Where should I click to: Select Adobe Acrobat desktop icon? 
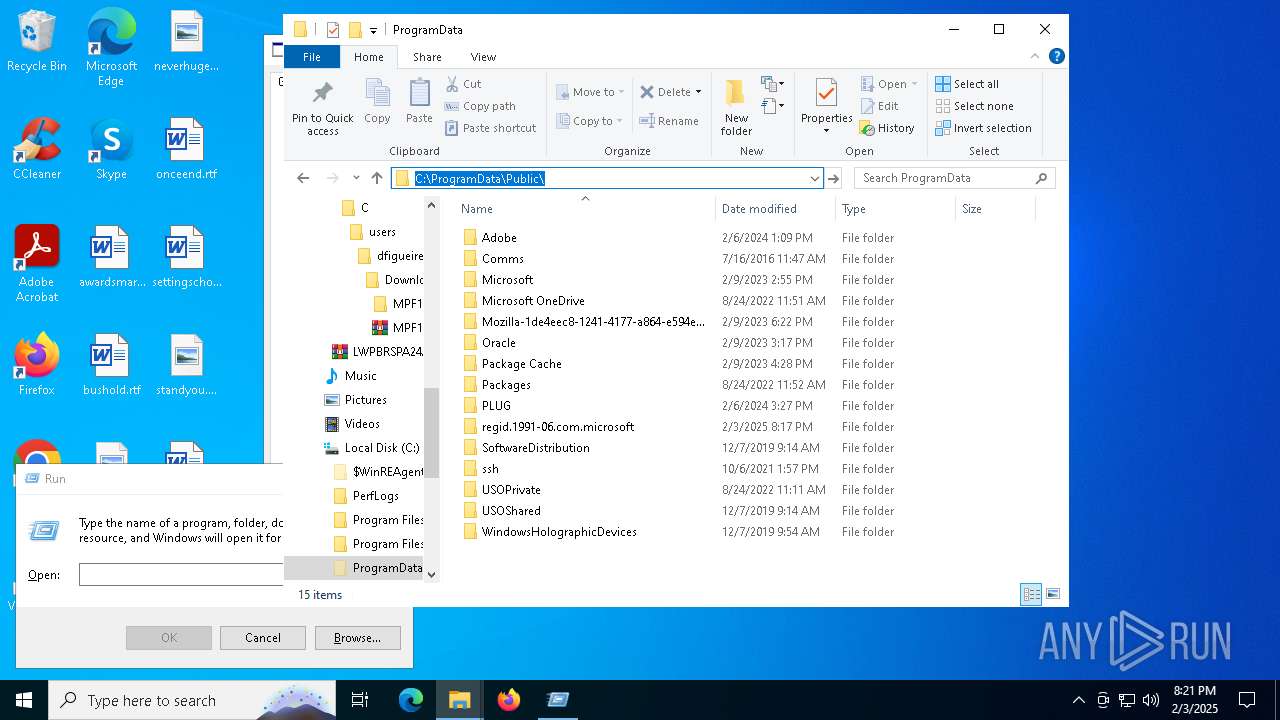[37, 263]
